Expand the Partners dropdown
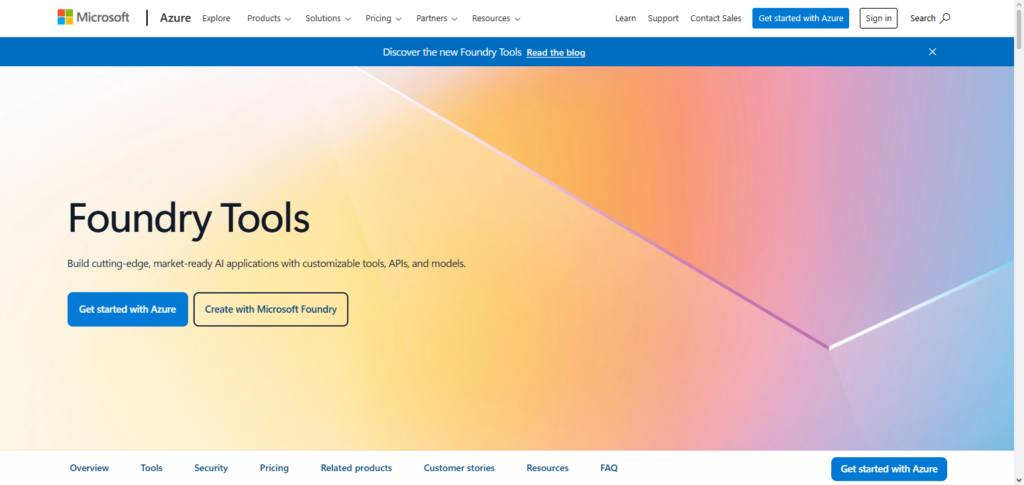This screenshot has width=1024, height=485. [x=437, y=18]
